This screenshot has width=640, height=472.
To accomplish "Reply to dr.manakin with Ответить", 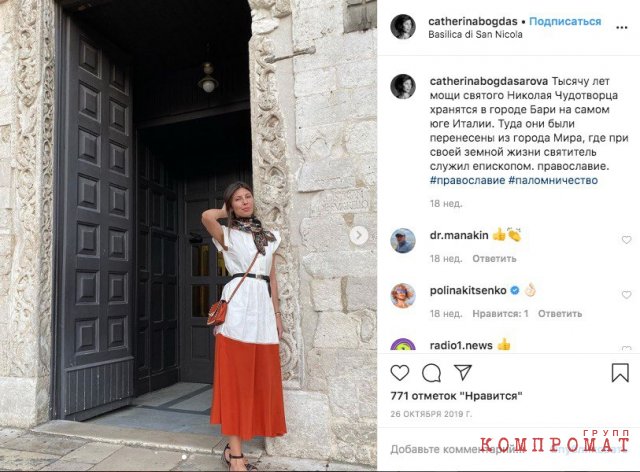I will point(494,258).
